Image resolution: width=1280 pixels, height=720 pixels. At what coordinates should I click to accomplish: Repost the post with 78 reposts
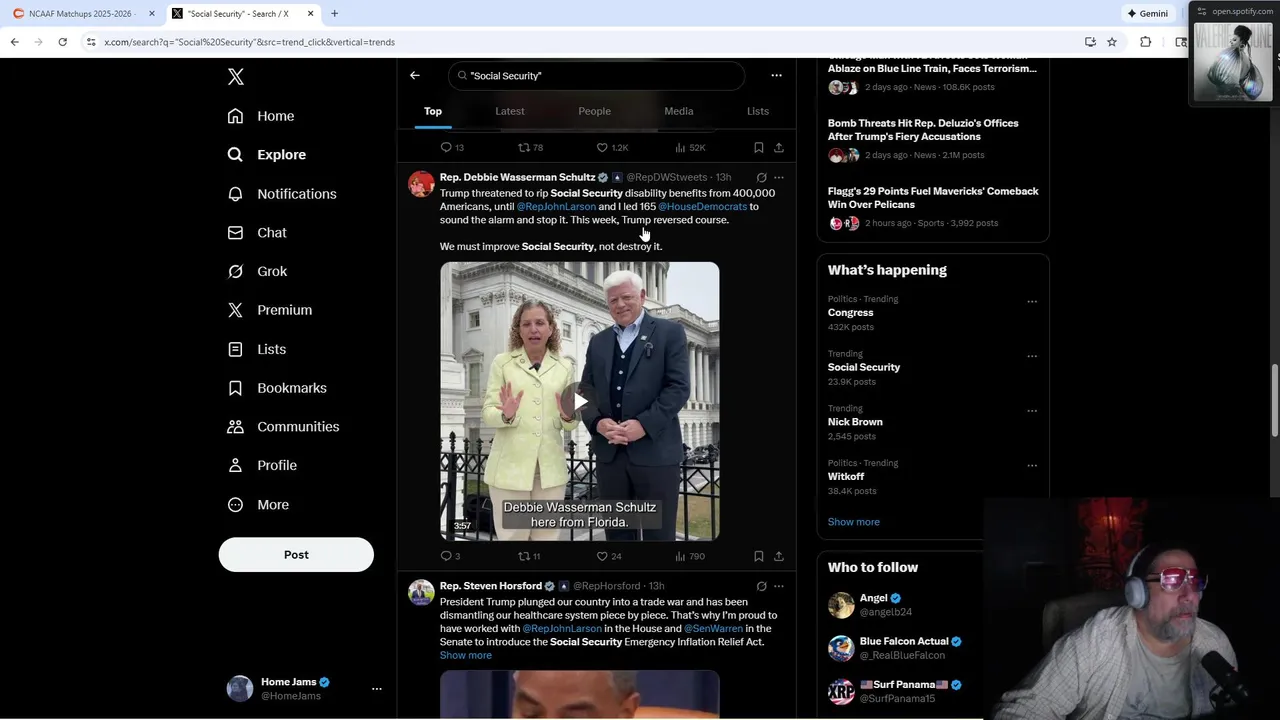(x=530, y=147)
